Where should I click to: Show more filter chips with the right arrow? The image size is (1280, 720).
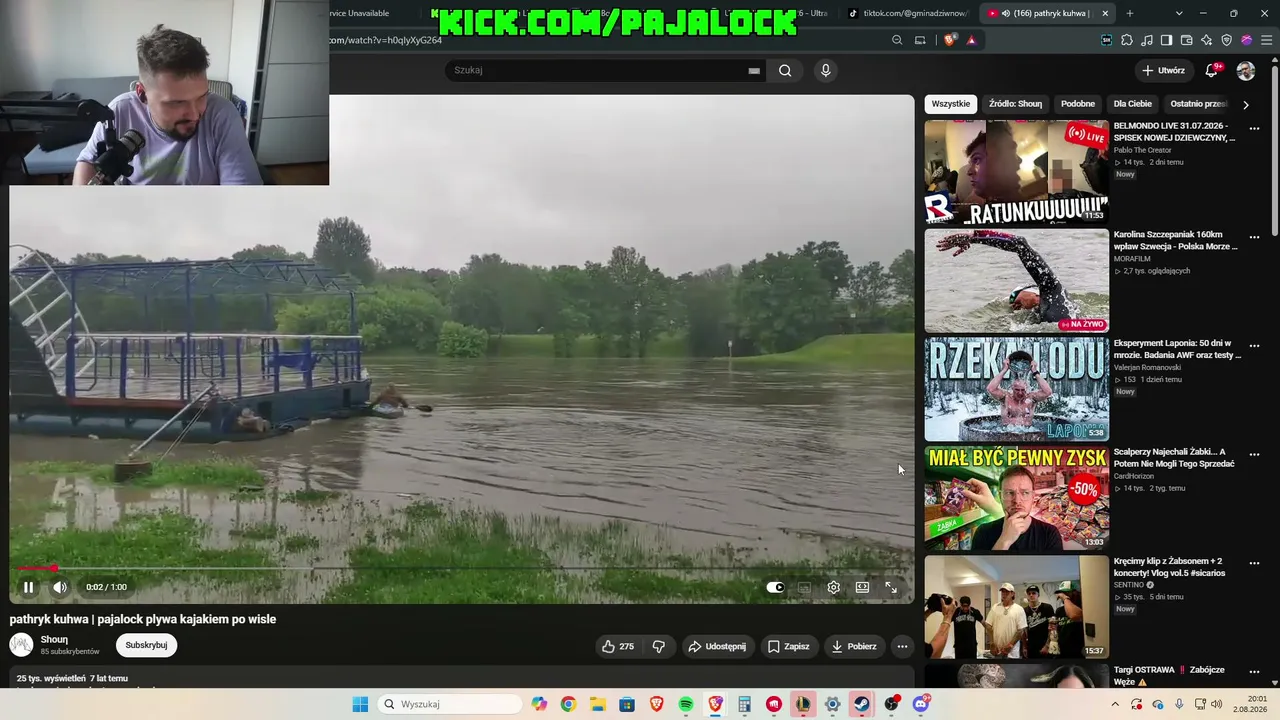point(1245,104)
